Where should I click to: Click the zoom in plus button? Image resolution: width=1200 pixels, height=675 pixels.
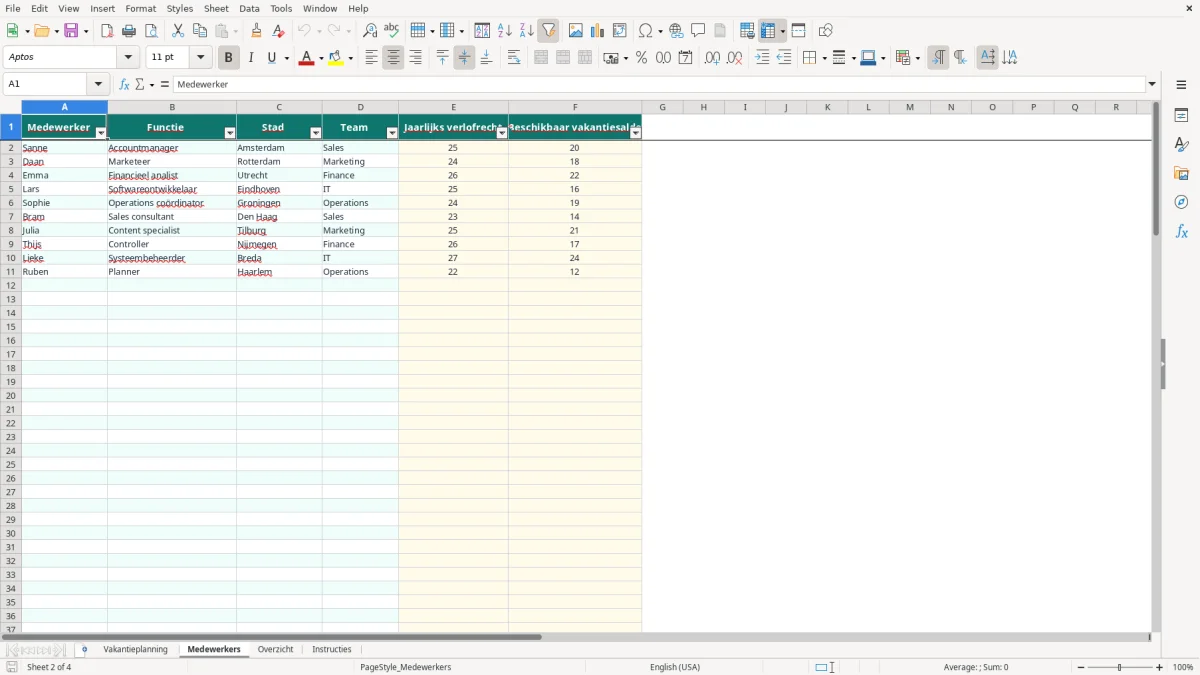coord(1160,667)
